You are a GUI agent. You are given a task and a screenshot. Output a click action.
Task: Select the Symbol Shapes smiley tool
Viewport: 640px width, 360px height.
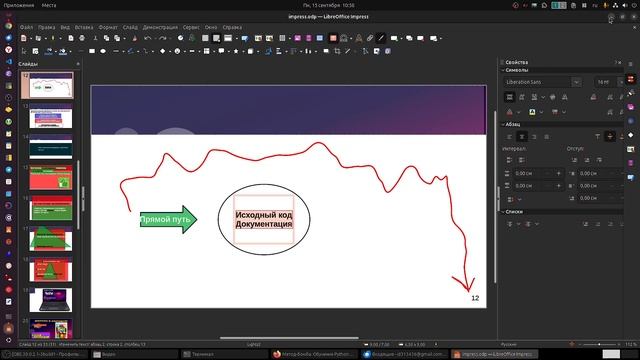tap(177, 51)
